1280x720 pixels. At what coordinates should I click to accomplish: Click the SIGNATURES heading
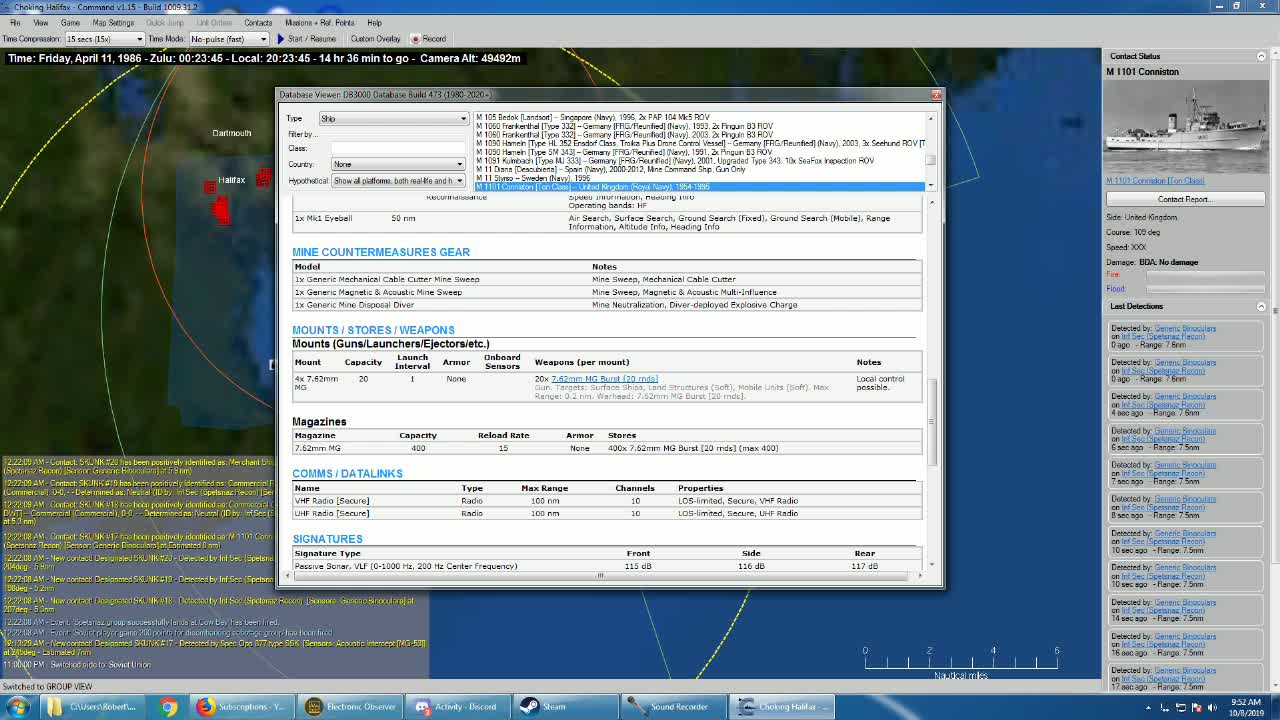coord(327,539)
